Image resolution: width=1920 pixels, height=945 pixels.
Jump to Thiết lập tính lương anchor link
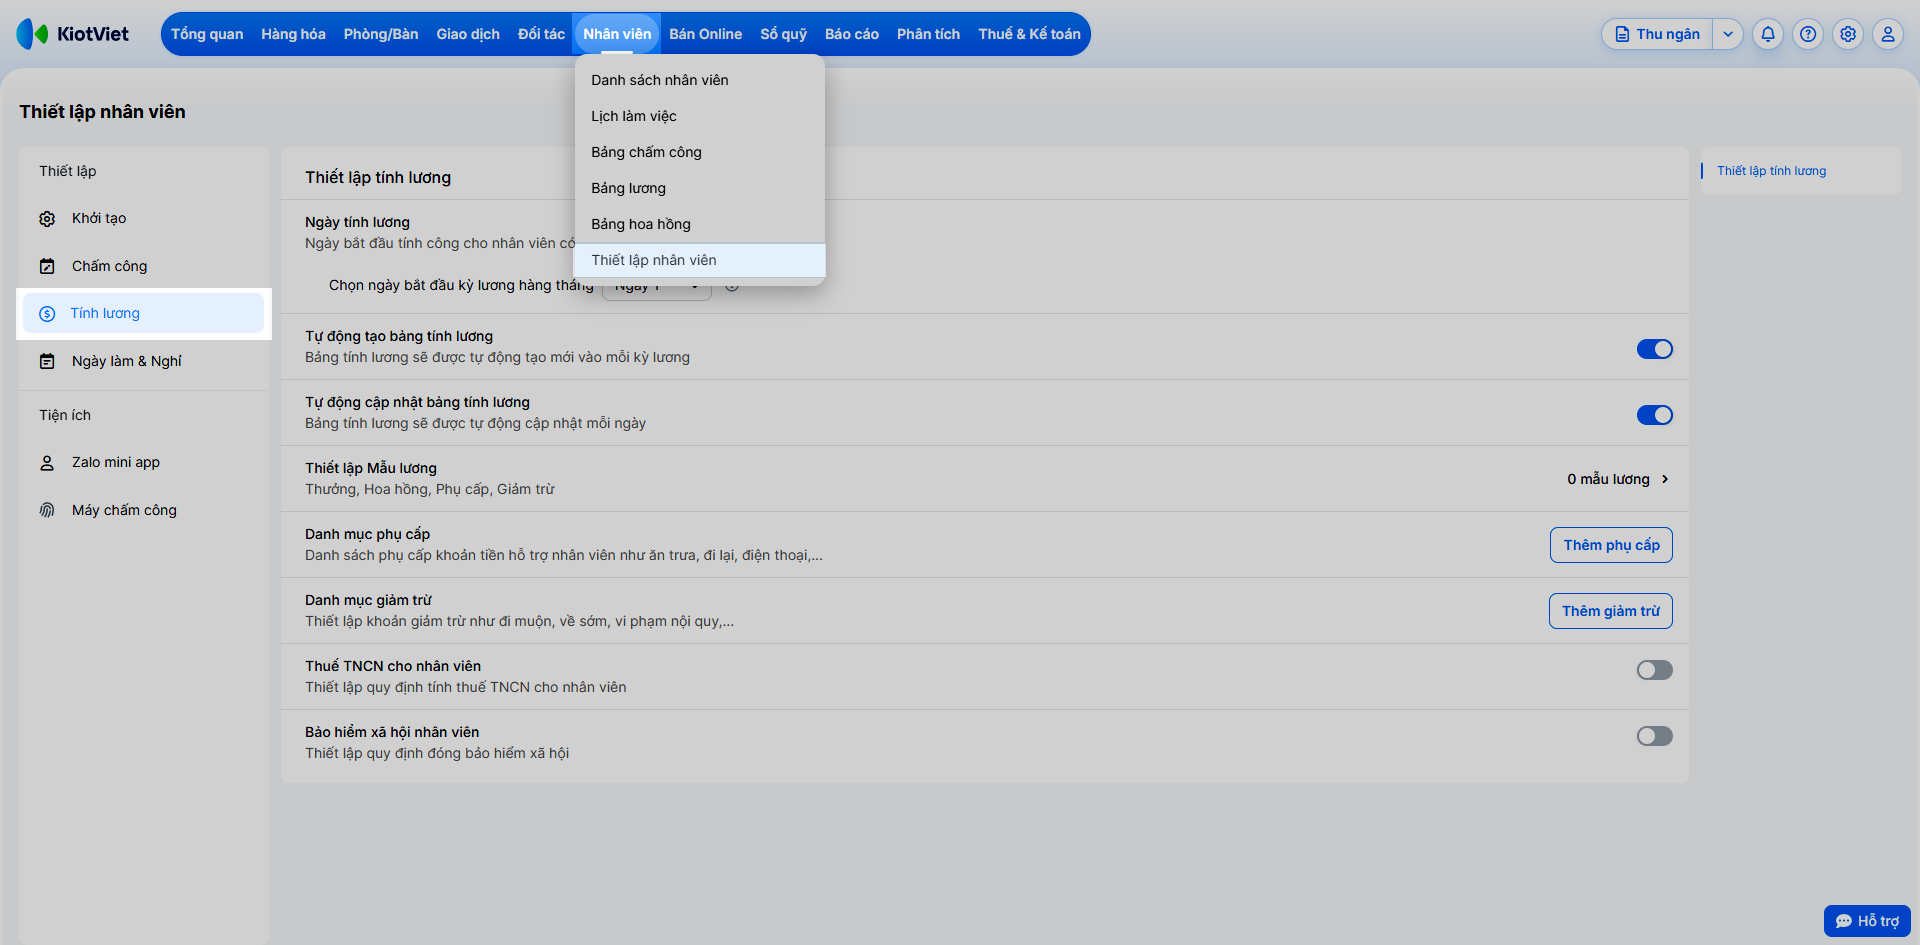[1771, 171]
